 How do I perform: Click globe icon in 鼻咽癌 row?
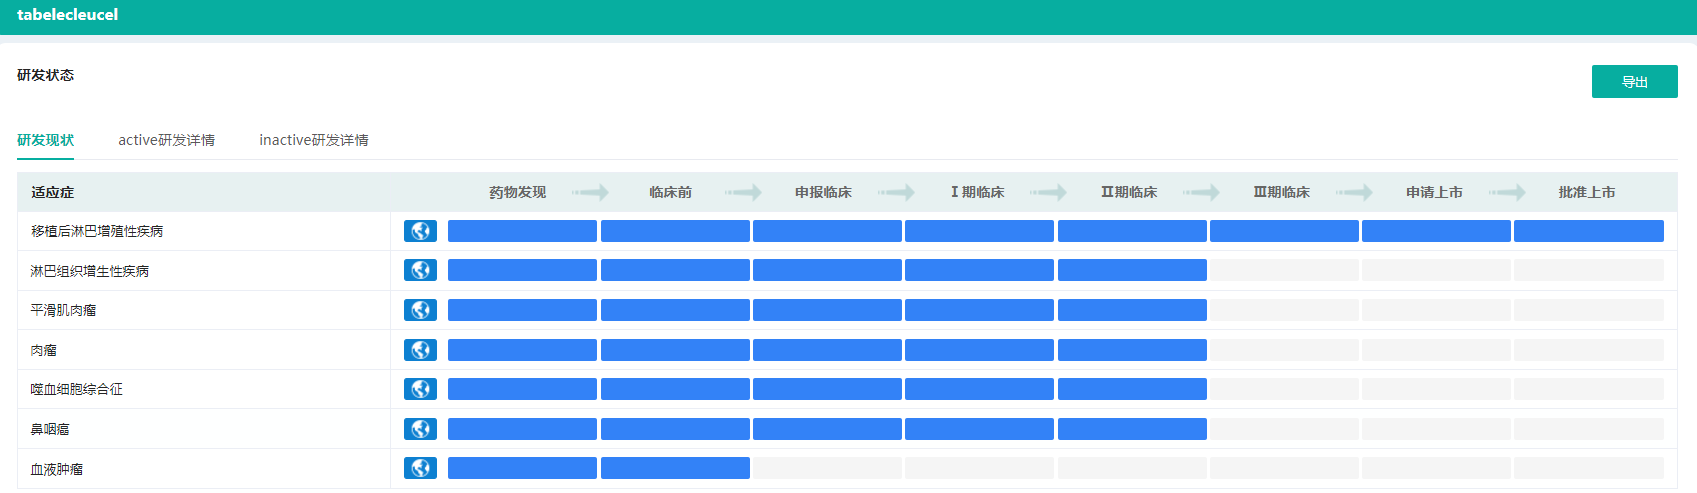tap(420, 429)
